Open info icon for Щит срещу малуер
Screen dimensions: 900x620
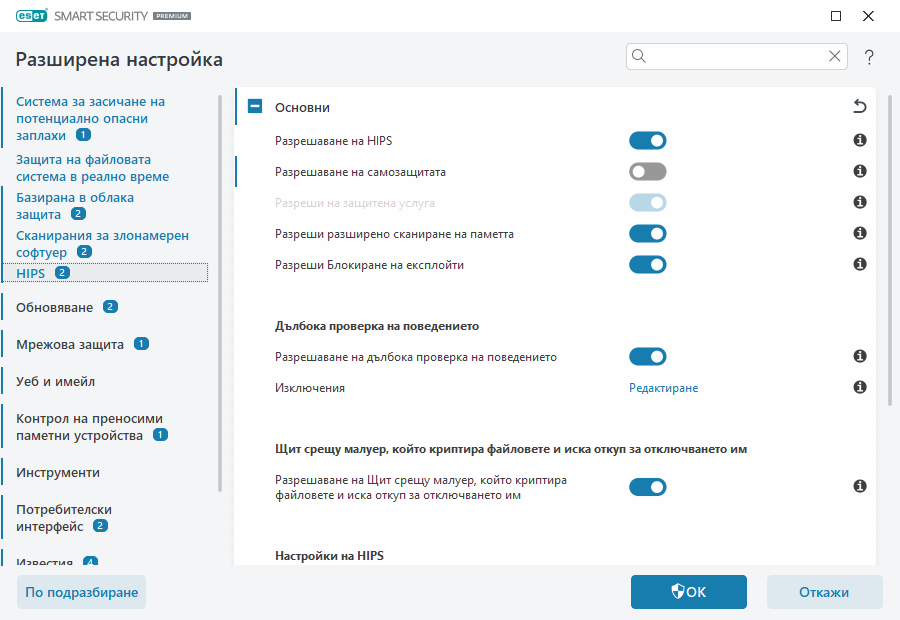859,487
